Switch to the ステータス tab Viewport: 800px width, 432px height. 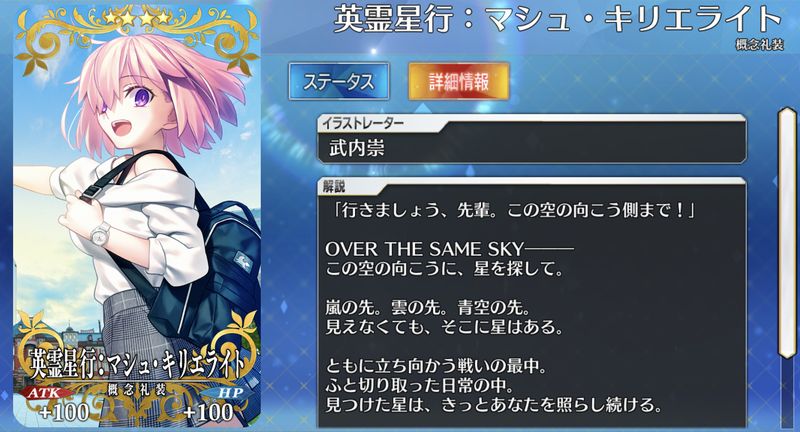[339, 82]
